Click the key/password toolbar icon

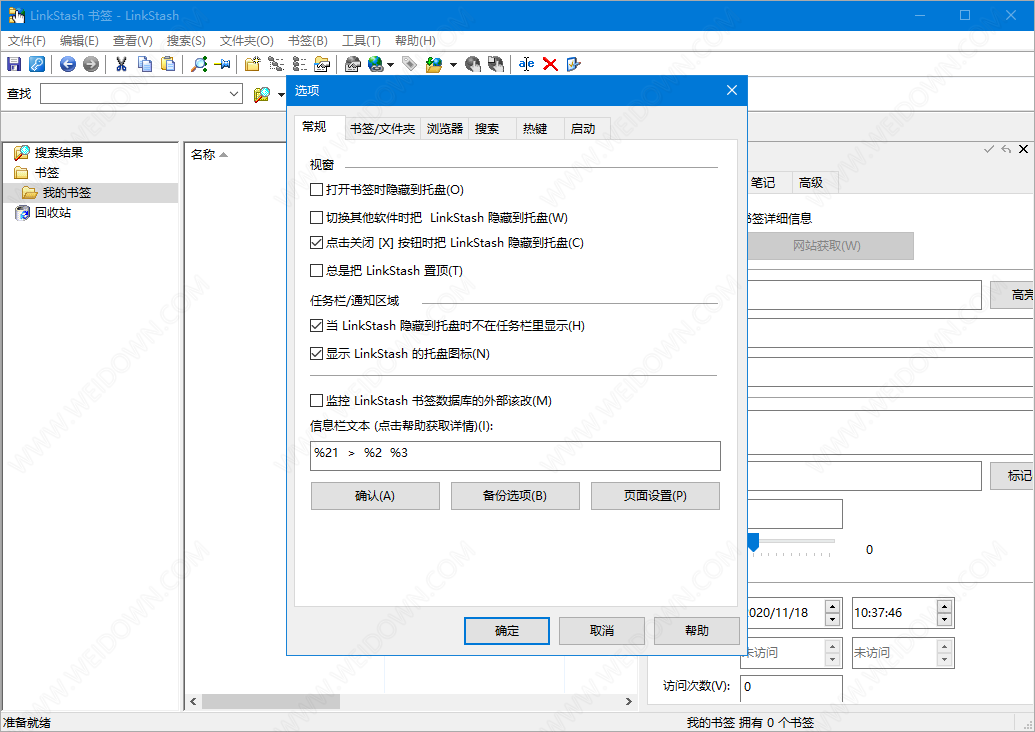pos(37,64)
